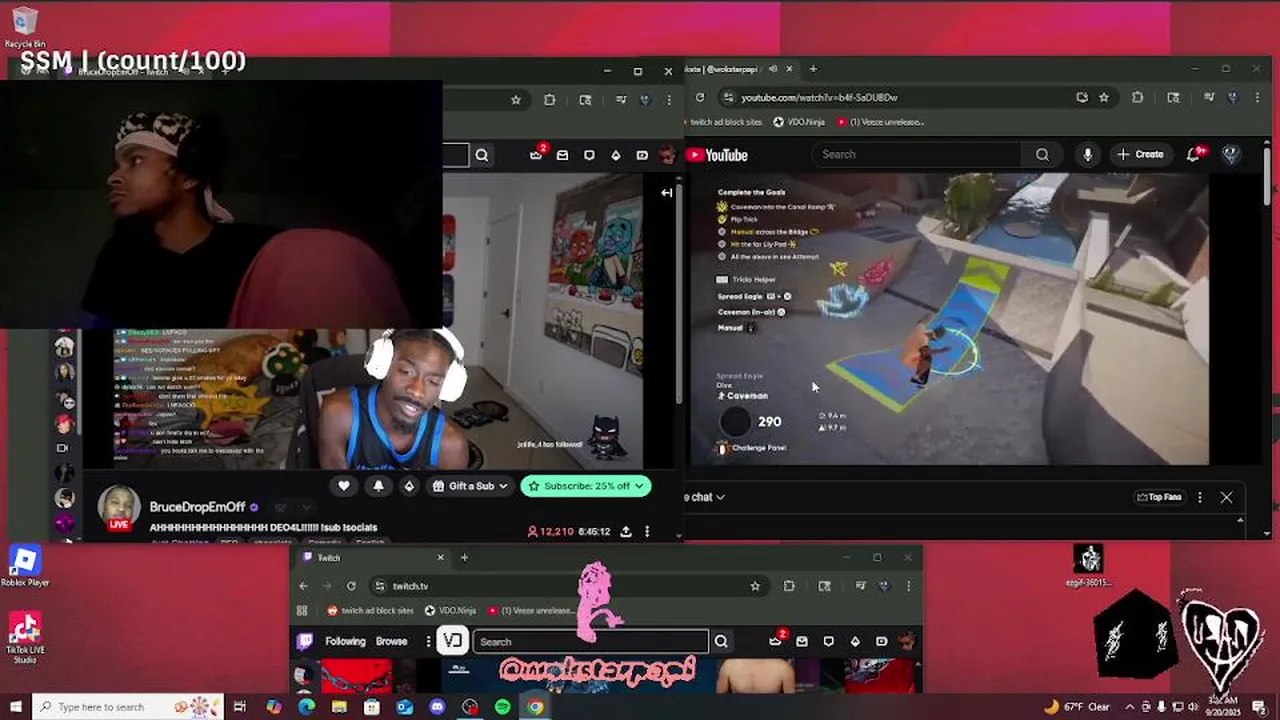Click the Twitch logo in lower window
This screenshot has height=720, width=1280.
pos(305,641)
